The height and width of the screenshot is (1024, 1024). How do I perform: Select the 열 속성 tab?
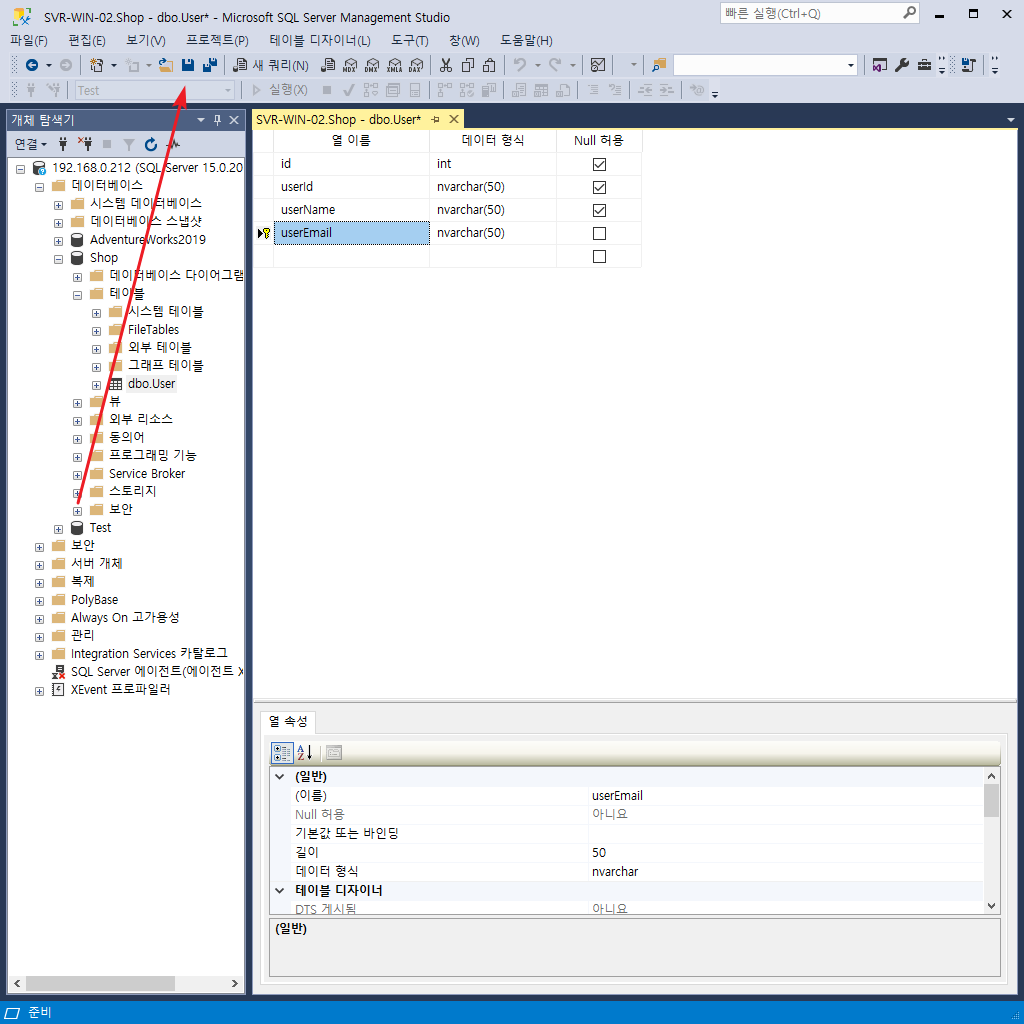click(288, 721)
